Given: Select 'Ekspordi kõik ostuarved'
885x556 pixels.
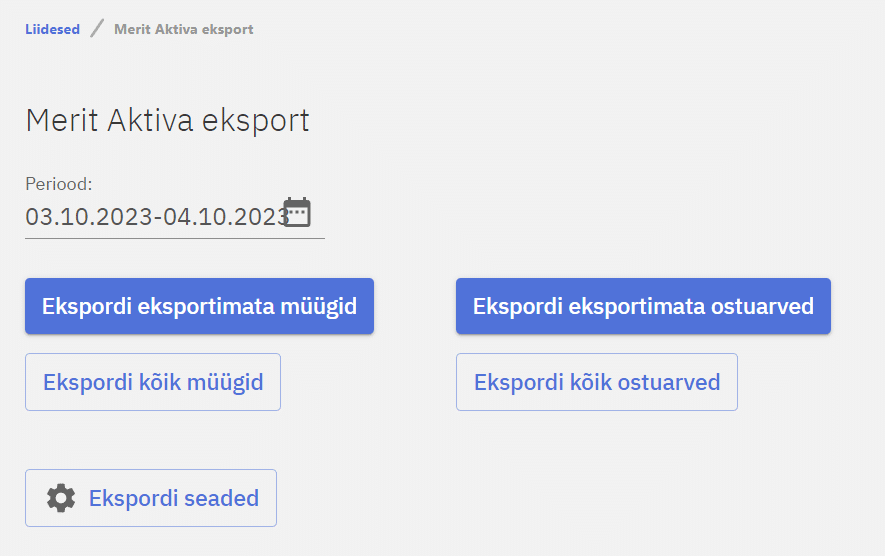Looking at the screenshot, I should point(597,382).
